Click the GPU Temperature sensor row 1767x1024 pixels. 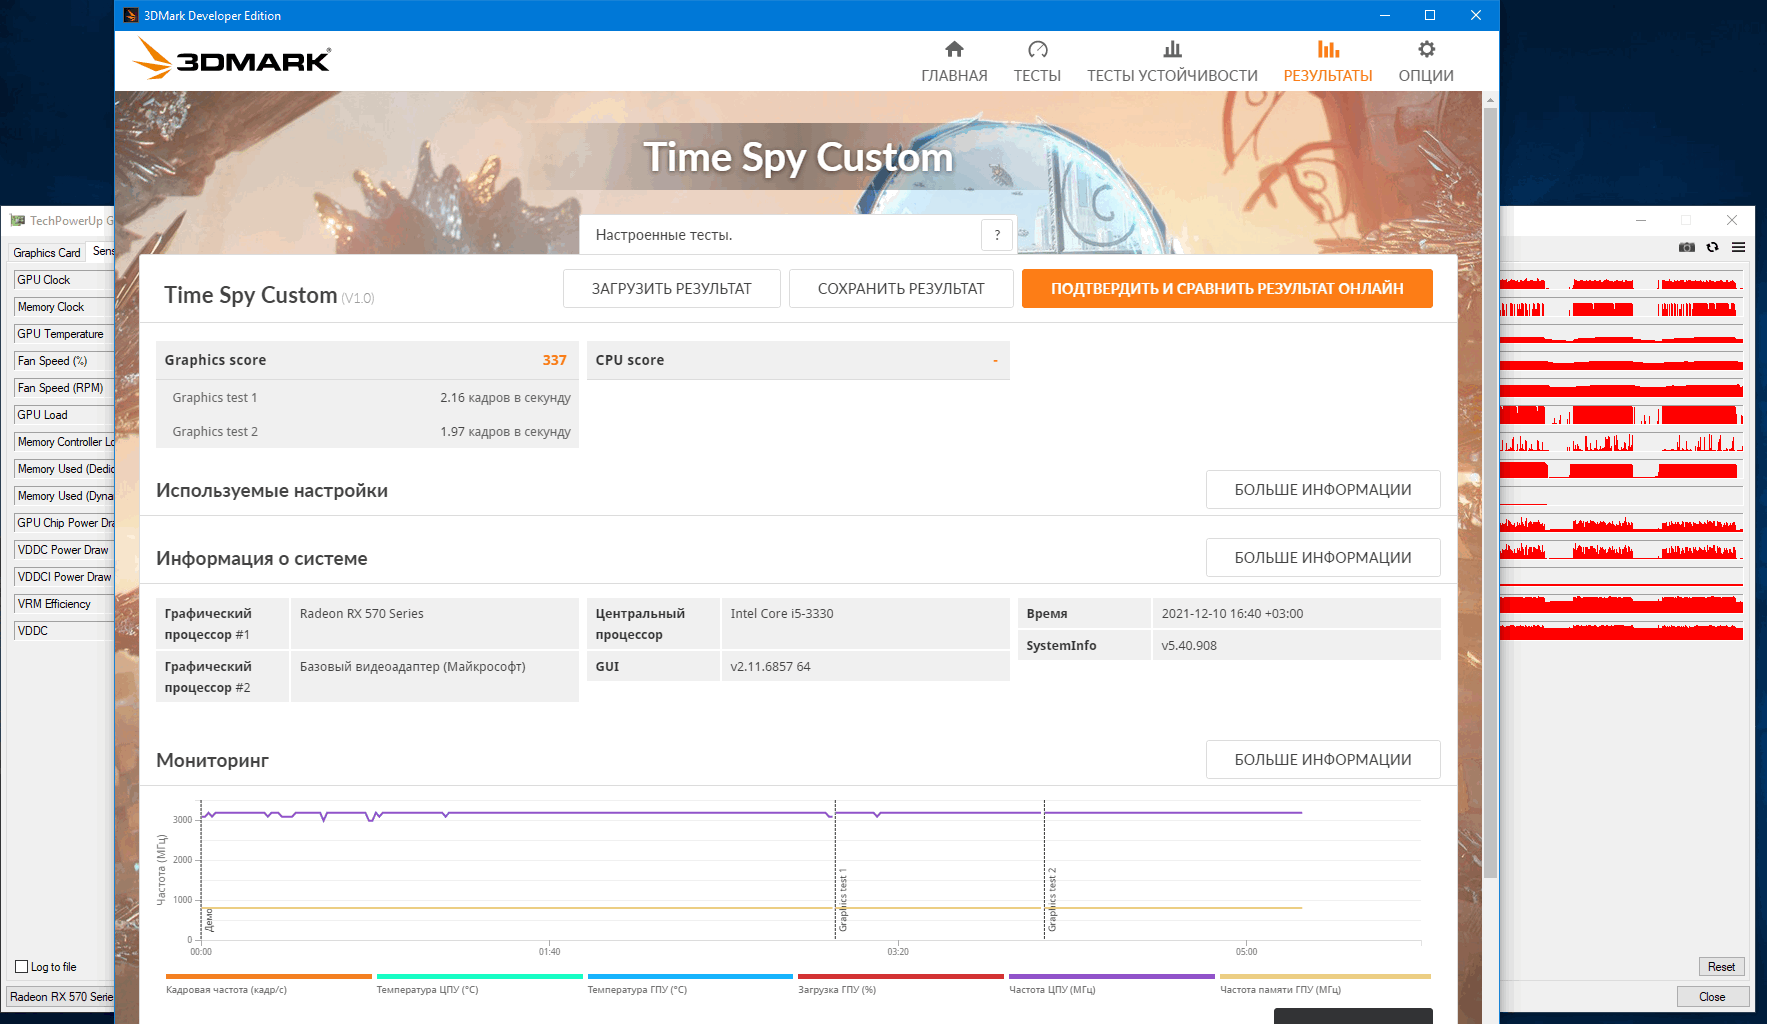tap(63, 334)
